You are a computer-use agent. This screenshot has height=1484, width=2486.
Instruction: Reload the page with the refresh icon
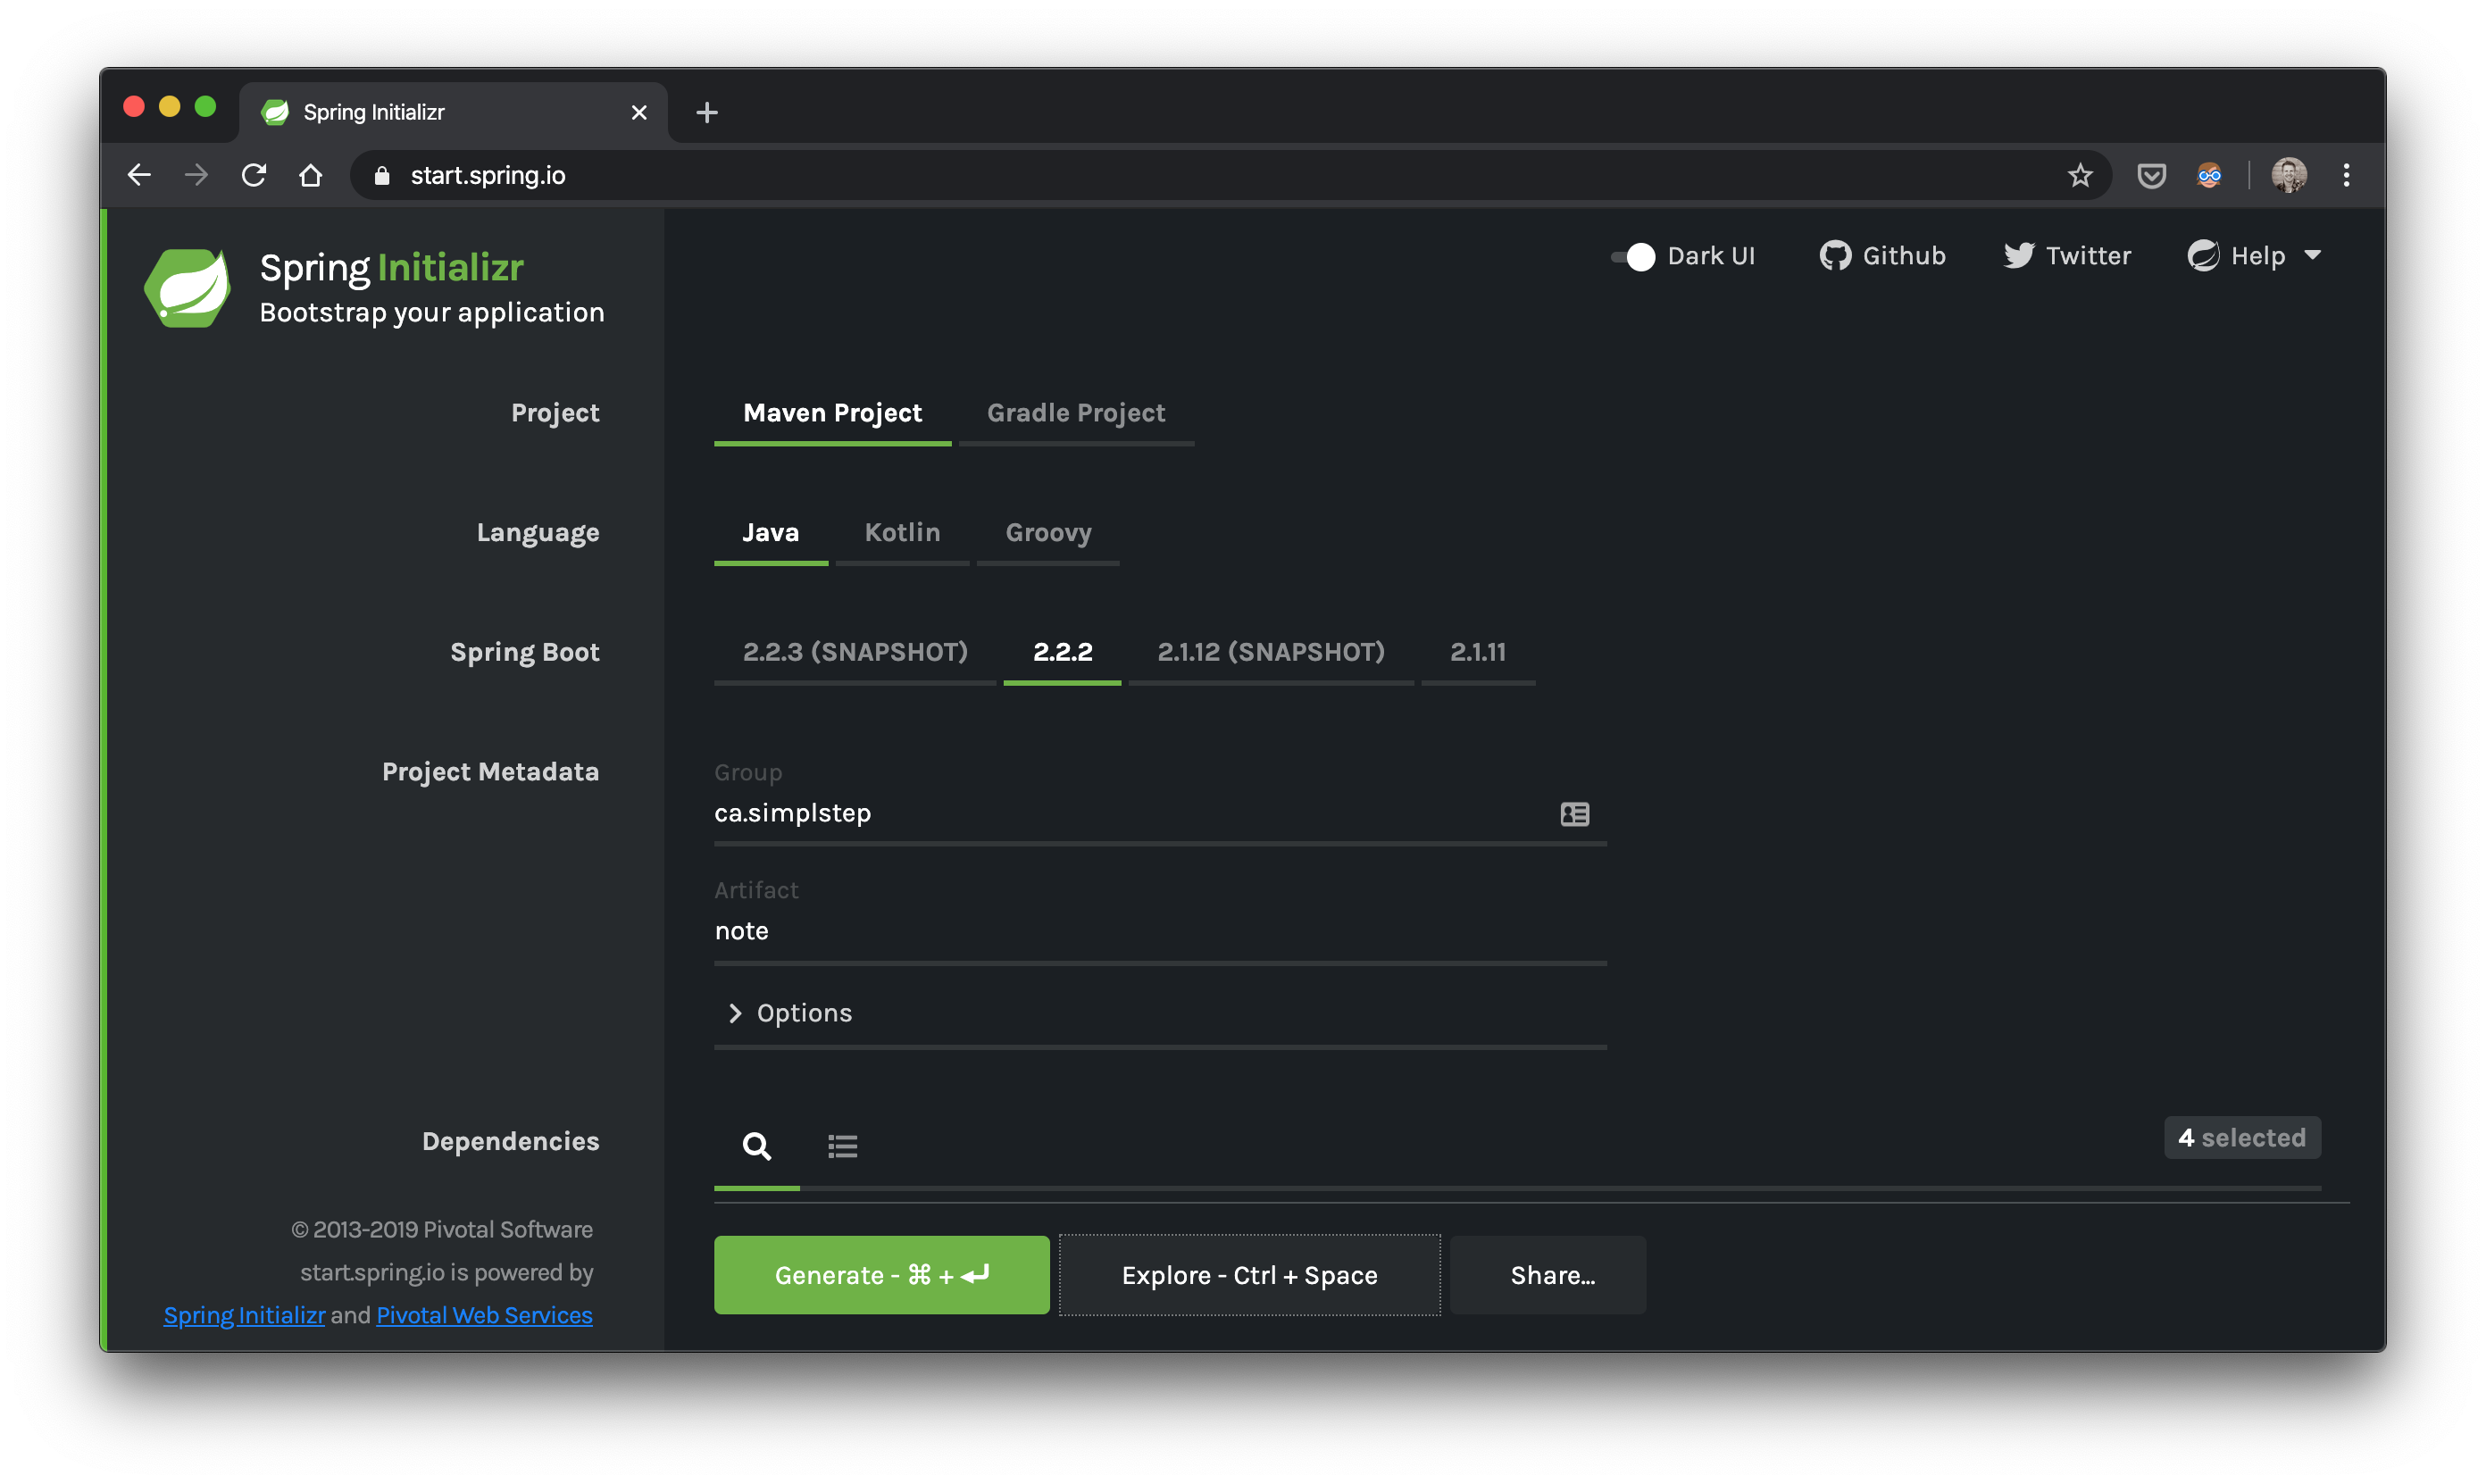coord(254,175)
